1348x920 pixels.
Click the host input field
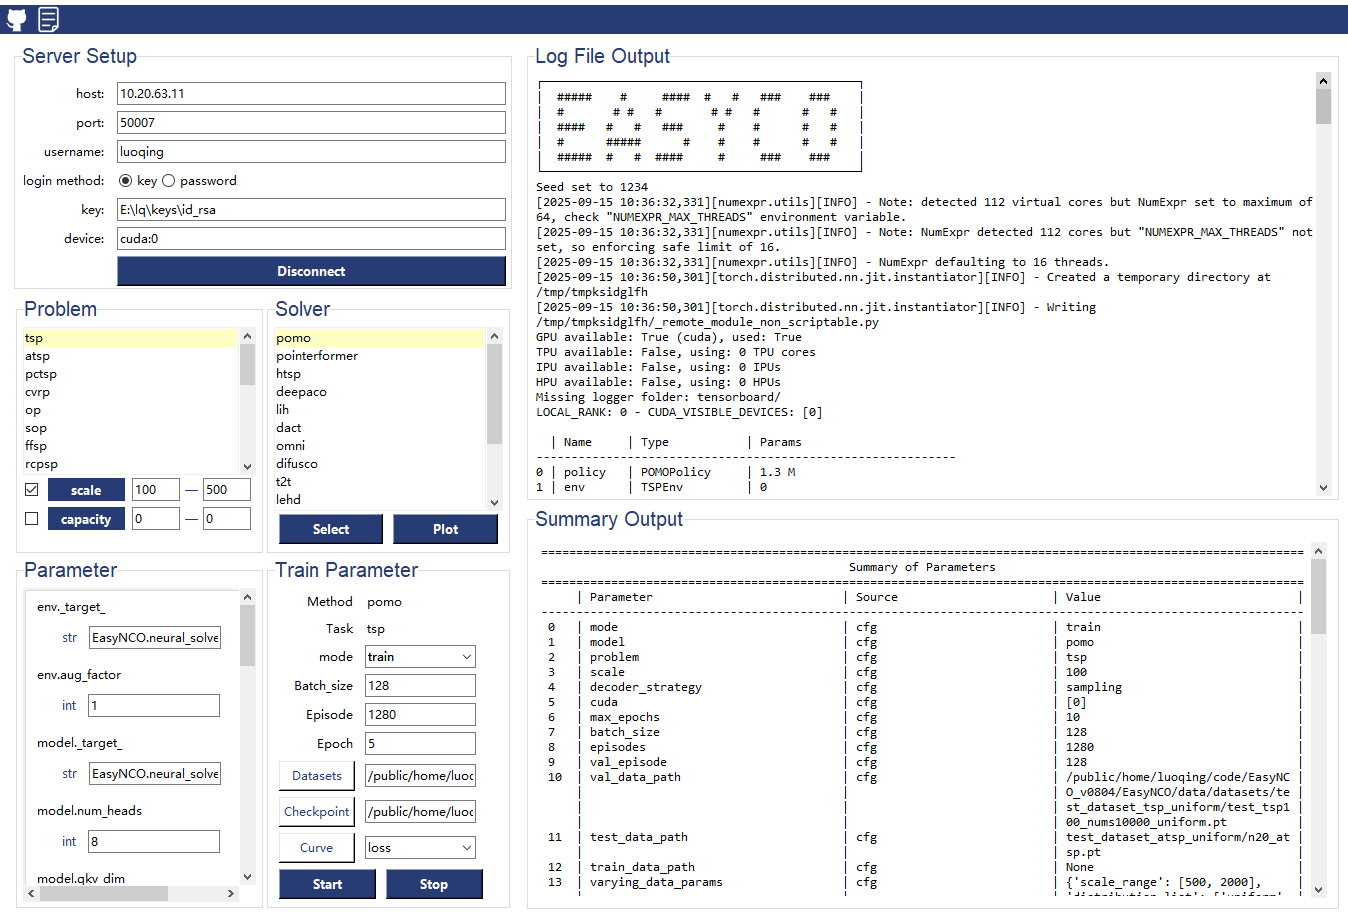[311, 94]
